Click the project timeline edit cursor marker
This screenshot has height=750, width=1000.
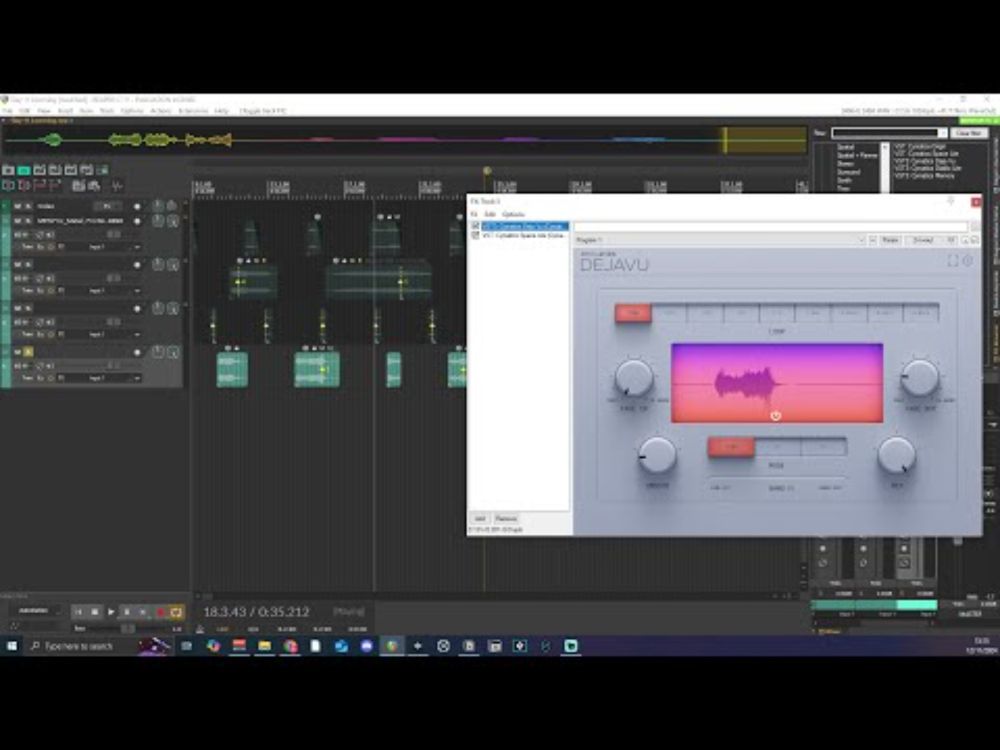[487, 171]
